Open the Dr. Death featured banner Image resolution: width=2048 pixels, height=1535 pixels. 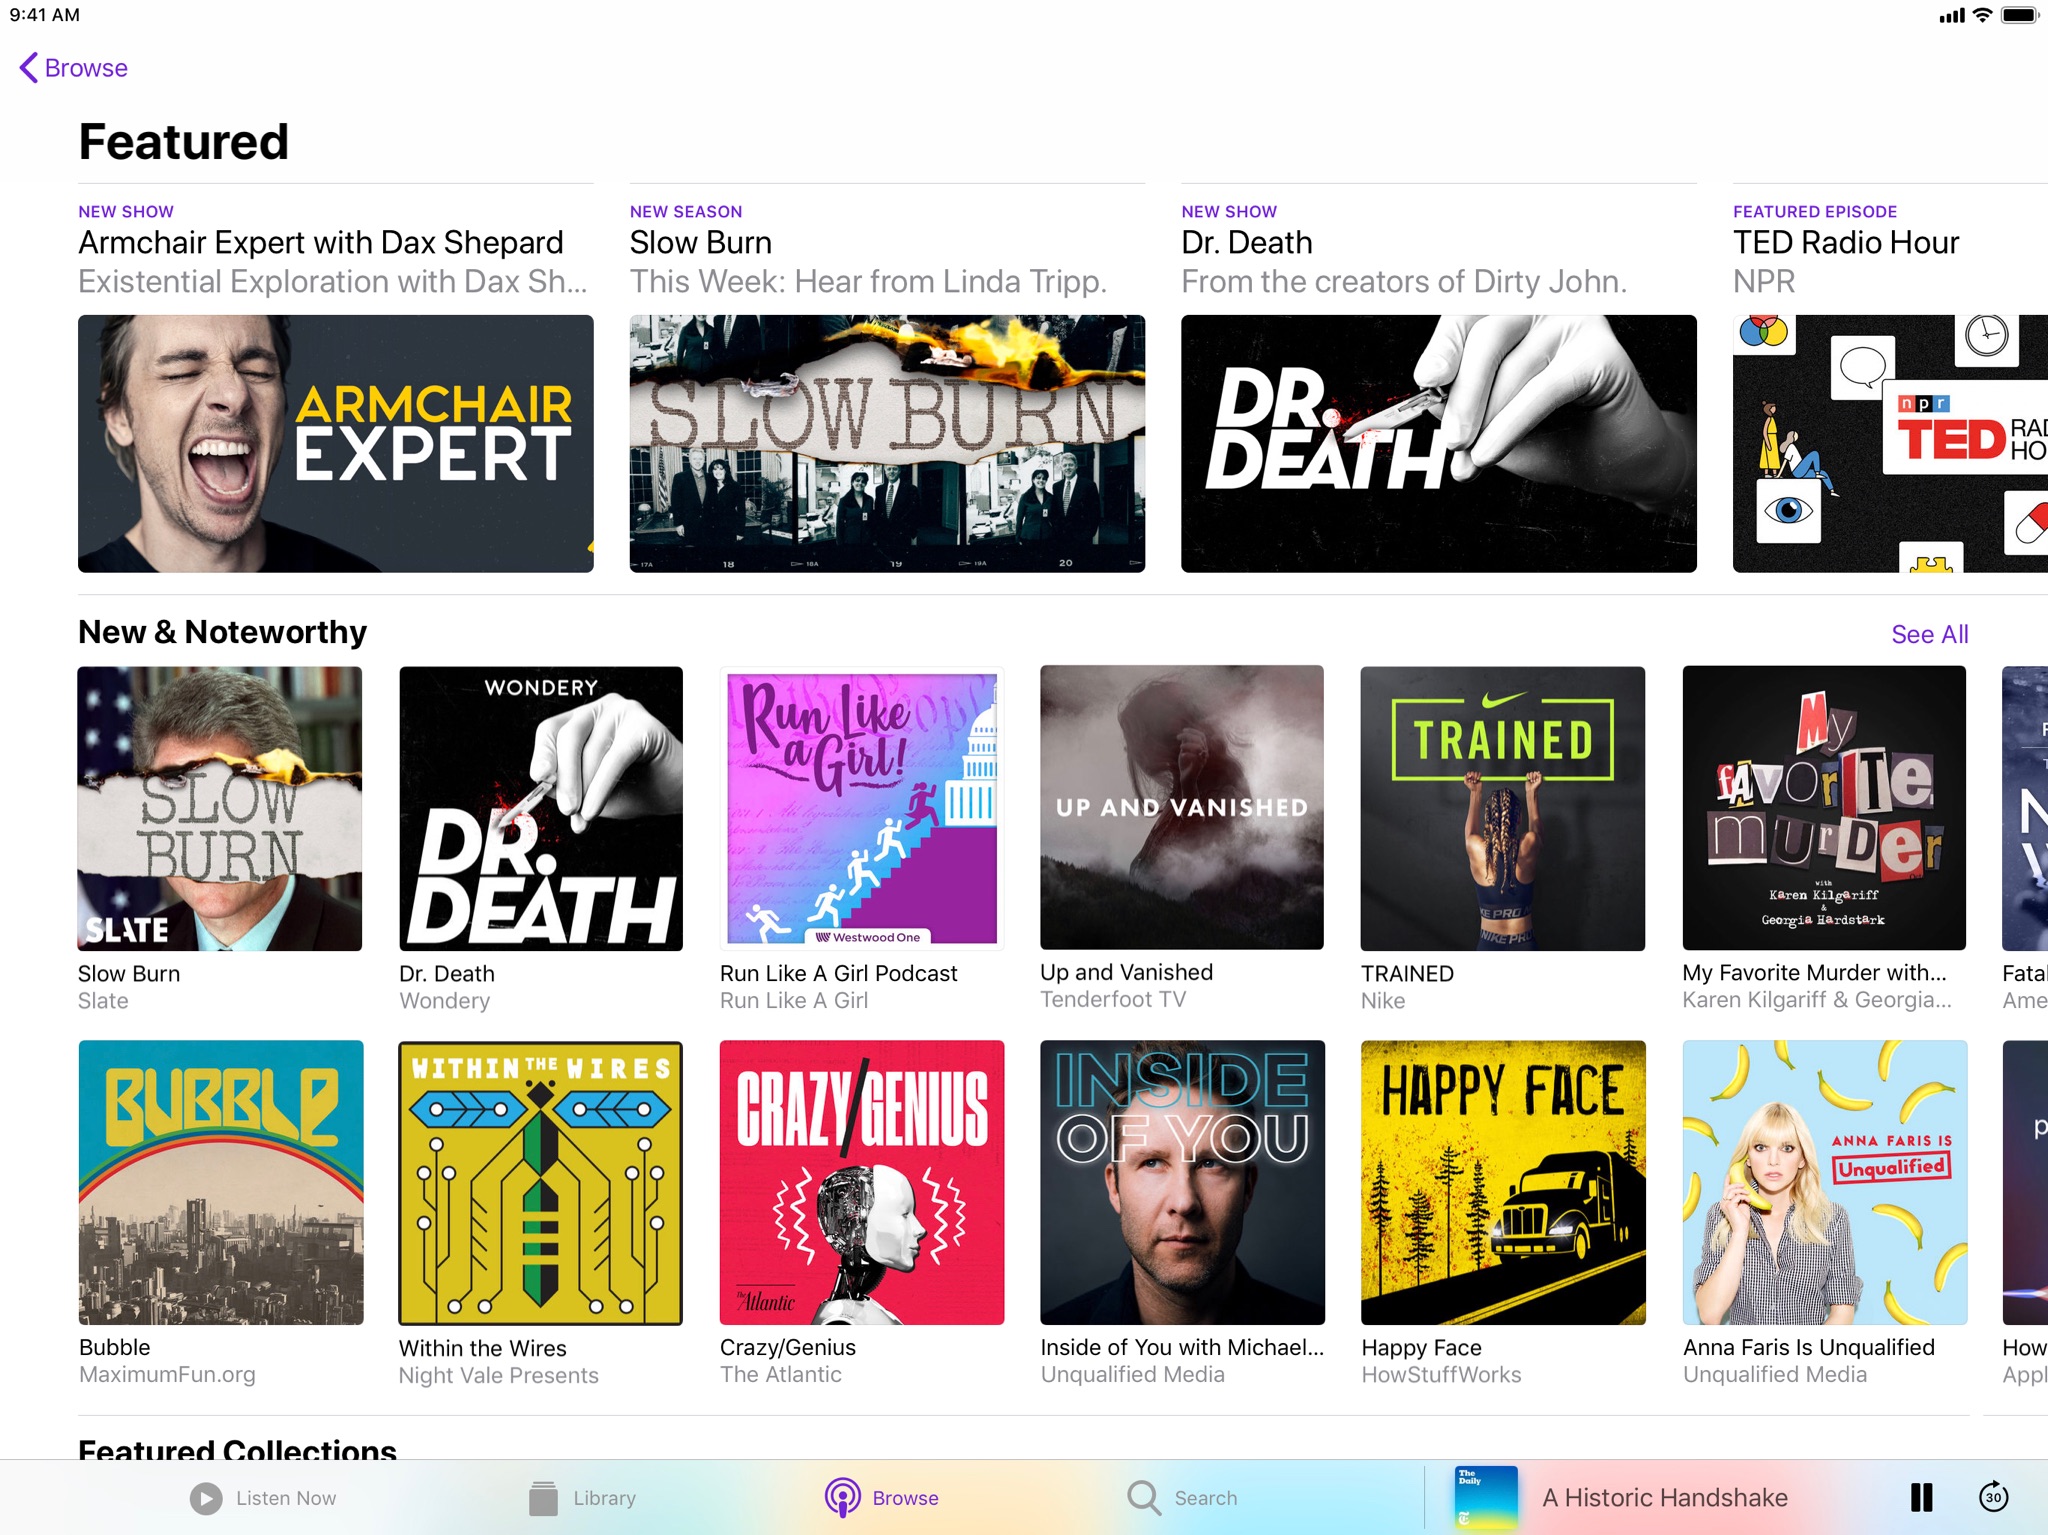[1439, 444]
